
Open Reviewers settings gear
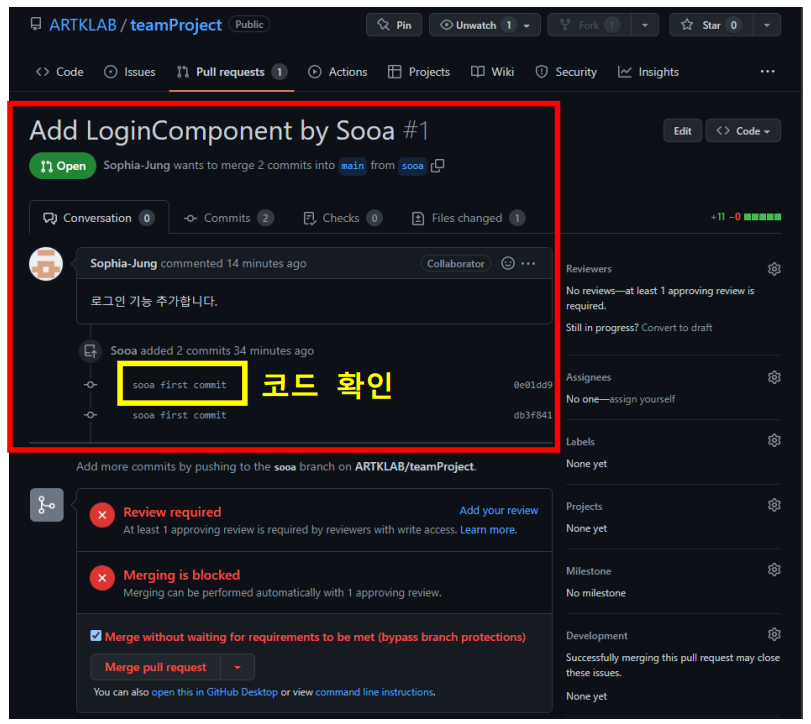click(774, 269)
